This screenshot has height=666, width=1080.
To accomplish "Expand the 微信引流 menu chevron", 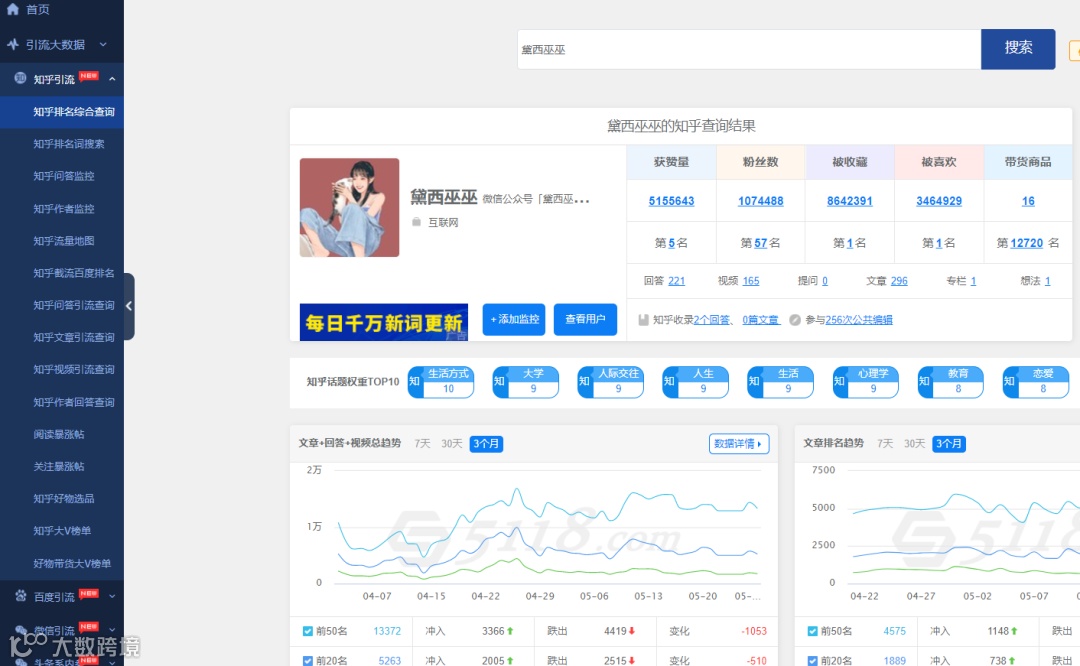I will (112, 629).
